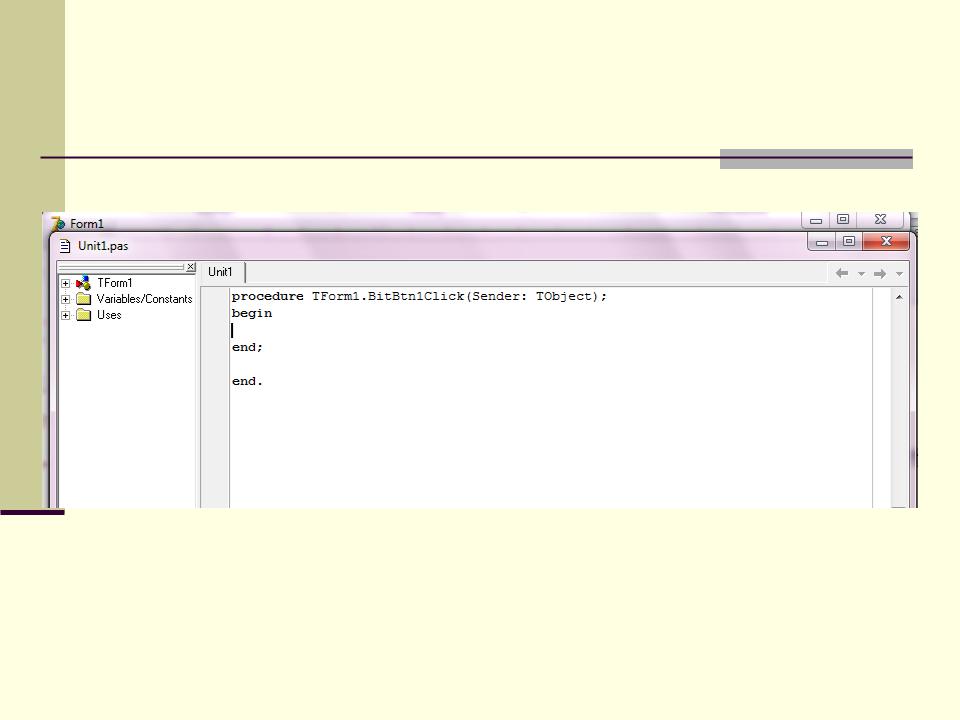Click the Unit1.pas title bar text
This screenshot has height=720, width=960.
click(103, 246)
